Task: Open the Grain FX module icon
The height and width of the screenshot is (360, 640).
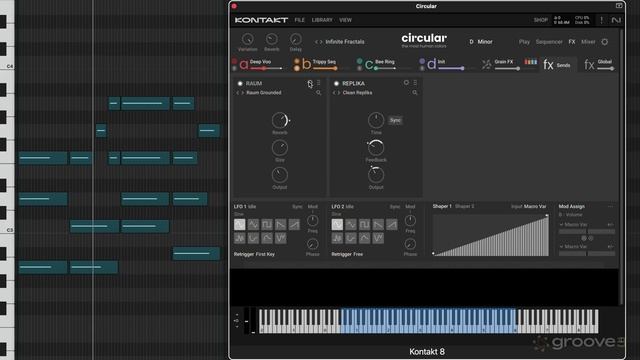Action: (486, 64)
